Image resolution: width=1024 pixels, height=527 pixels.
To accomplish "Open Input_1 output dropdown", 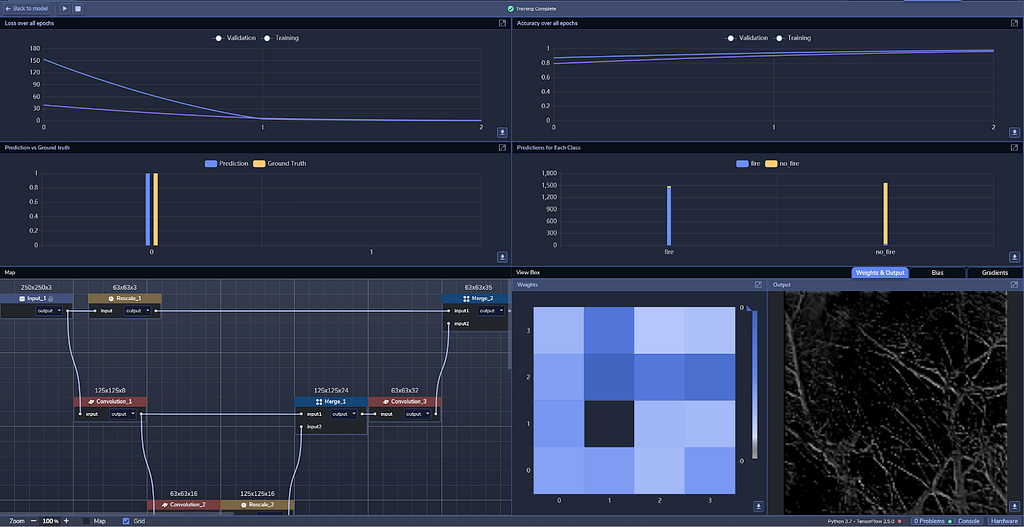I will click(x=50, y=311).
